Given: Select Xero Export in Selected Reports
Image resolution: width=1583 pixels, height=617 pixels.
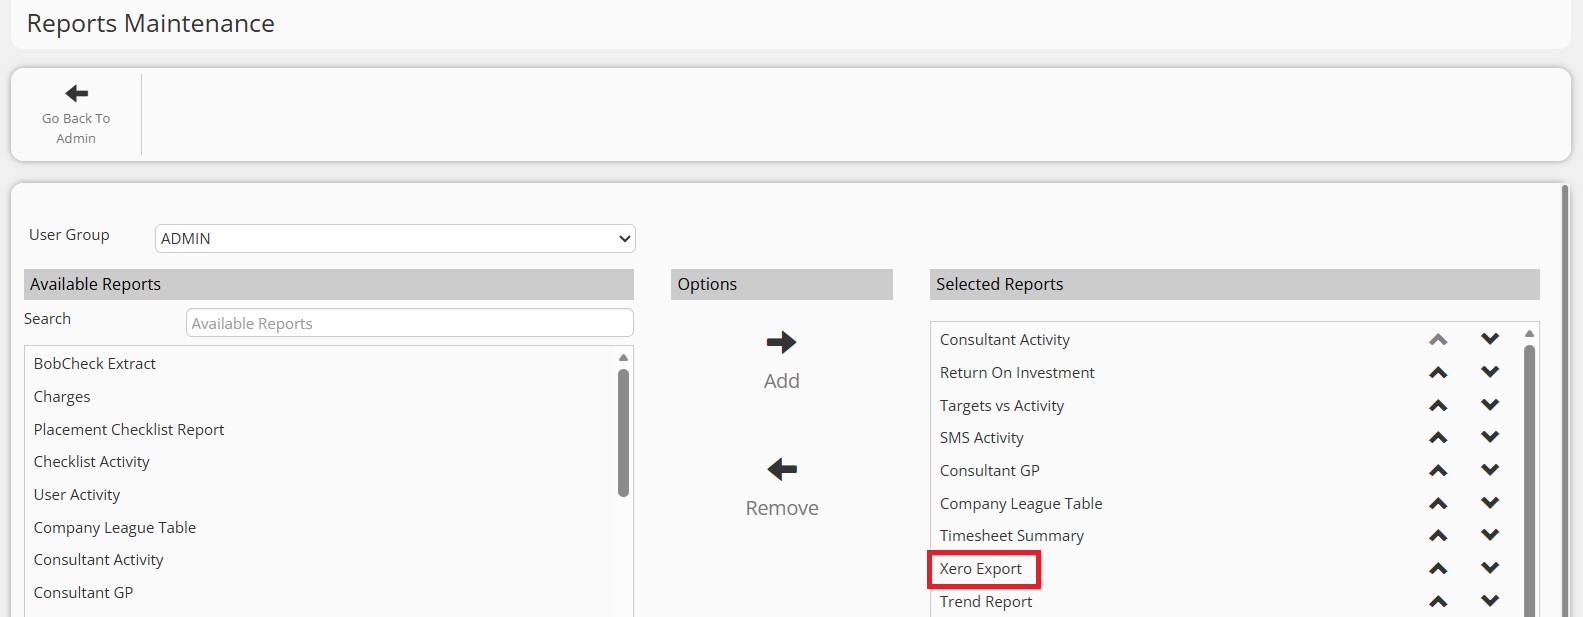Looking at the screenshot, I should pos(981,569).
